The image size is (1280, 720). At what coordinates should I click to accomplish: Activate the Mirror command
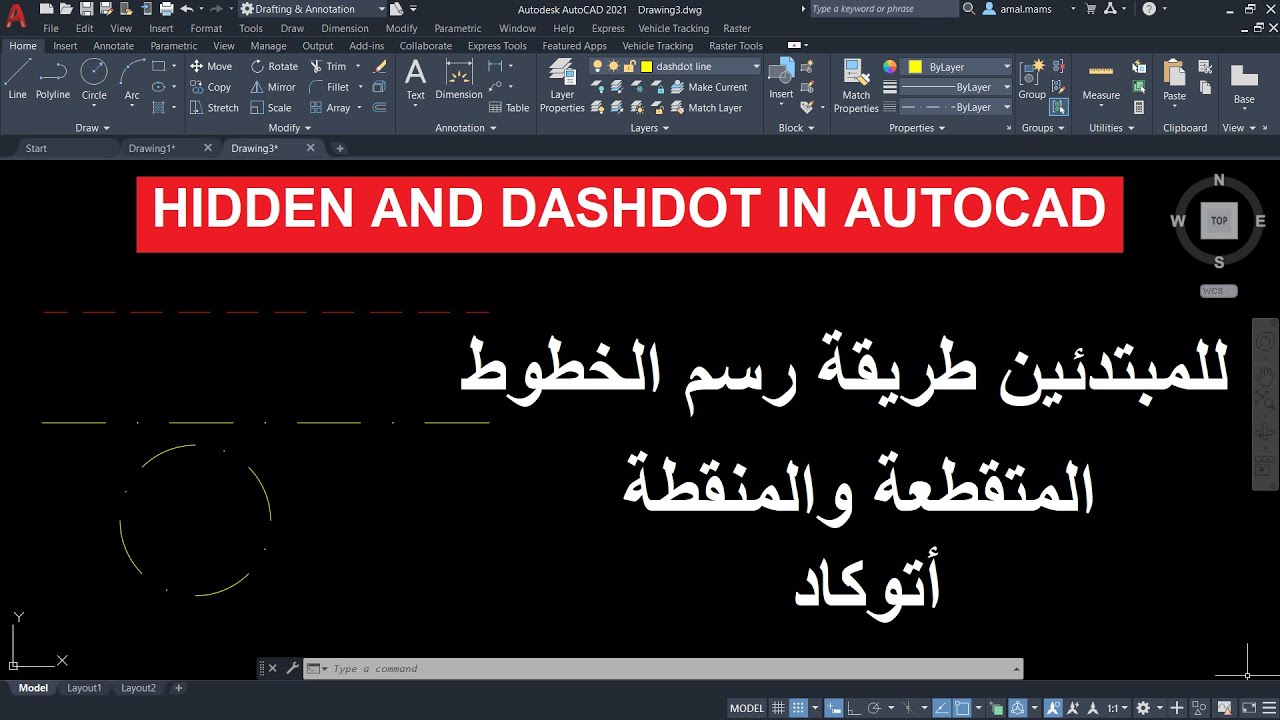coord(273,87)
